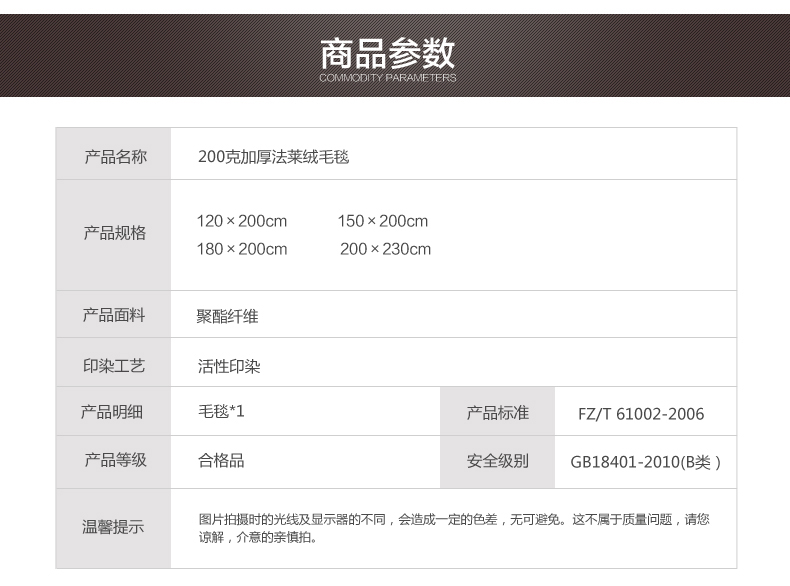Click the COMMODITY PARAMETERS subtitle text
Image resolution: width=790 pixels, height=586 pixels.
(387, 77)
